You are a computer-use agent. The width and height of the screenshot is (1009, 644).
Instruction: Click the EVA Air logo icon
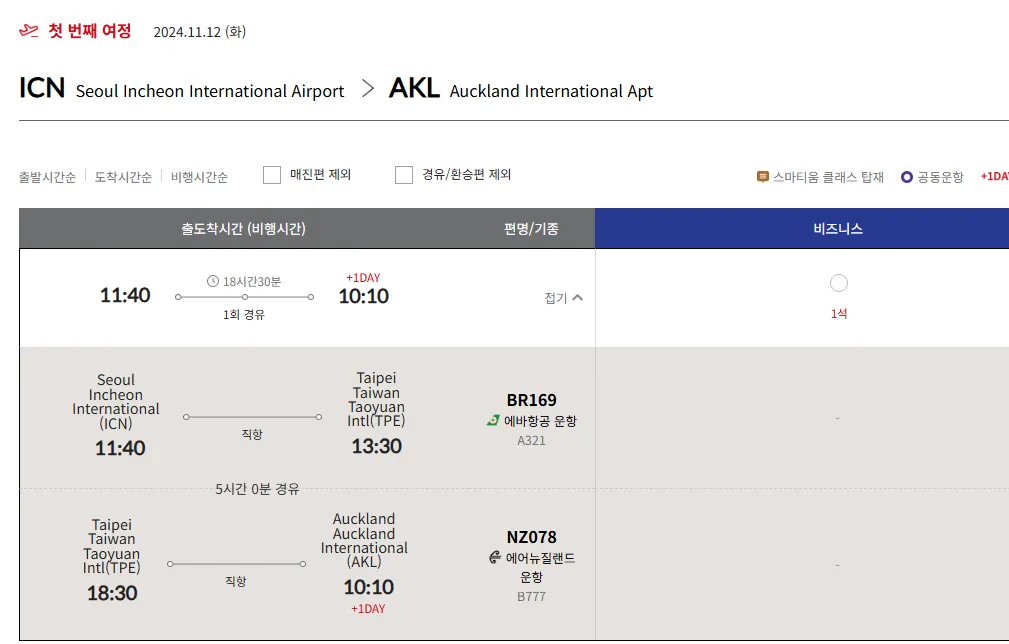tap(493, 421)
